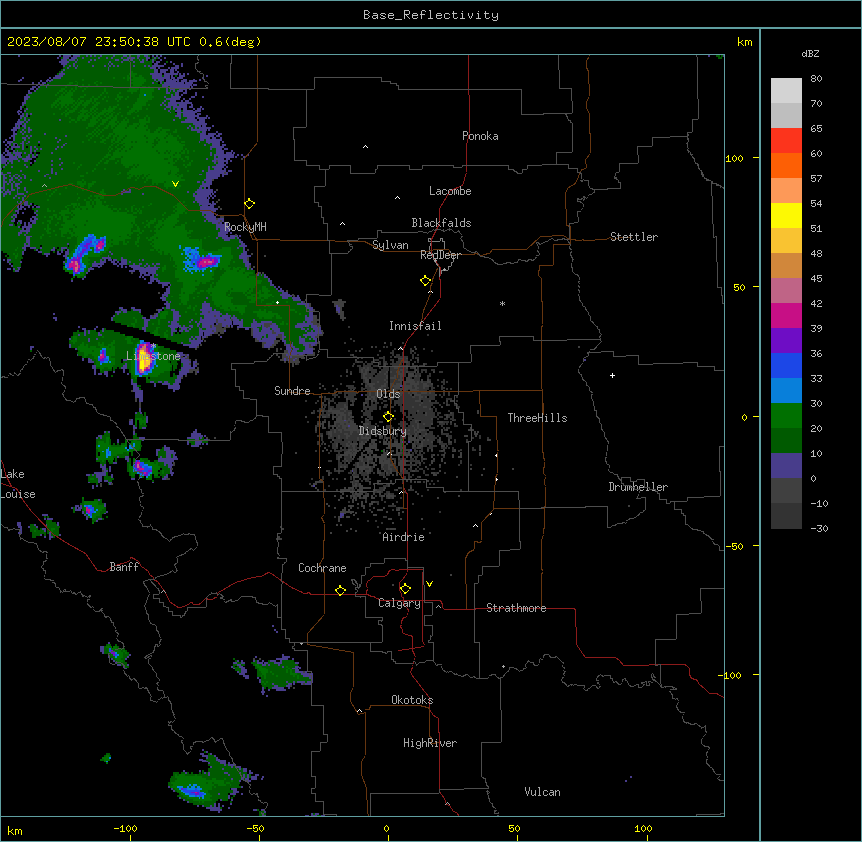Click the white asterisk marker east of Innisfail
862x842 pixels.
[502, 303]
